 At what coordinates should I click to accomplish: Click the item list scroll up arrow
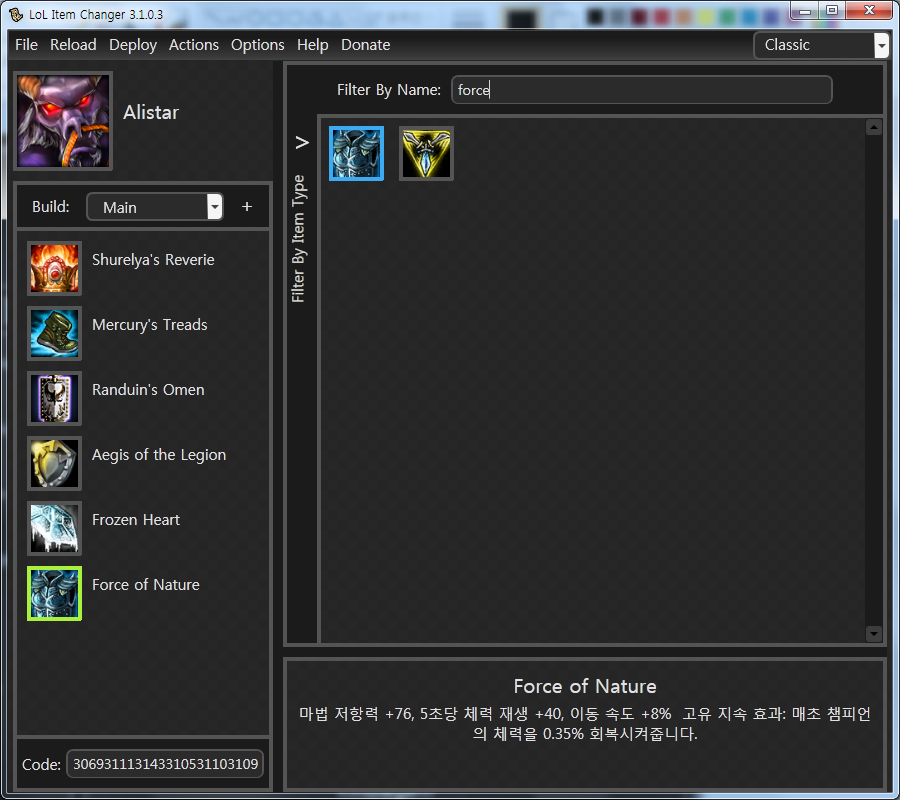point(874,127)
